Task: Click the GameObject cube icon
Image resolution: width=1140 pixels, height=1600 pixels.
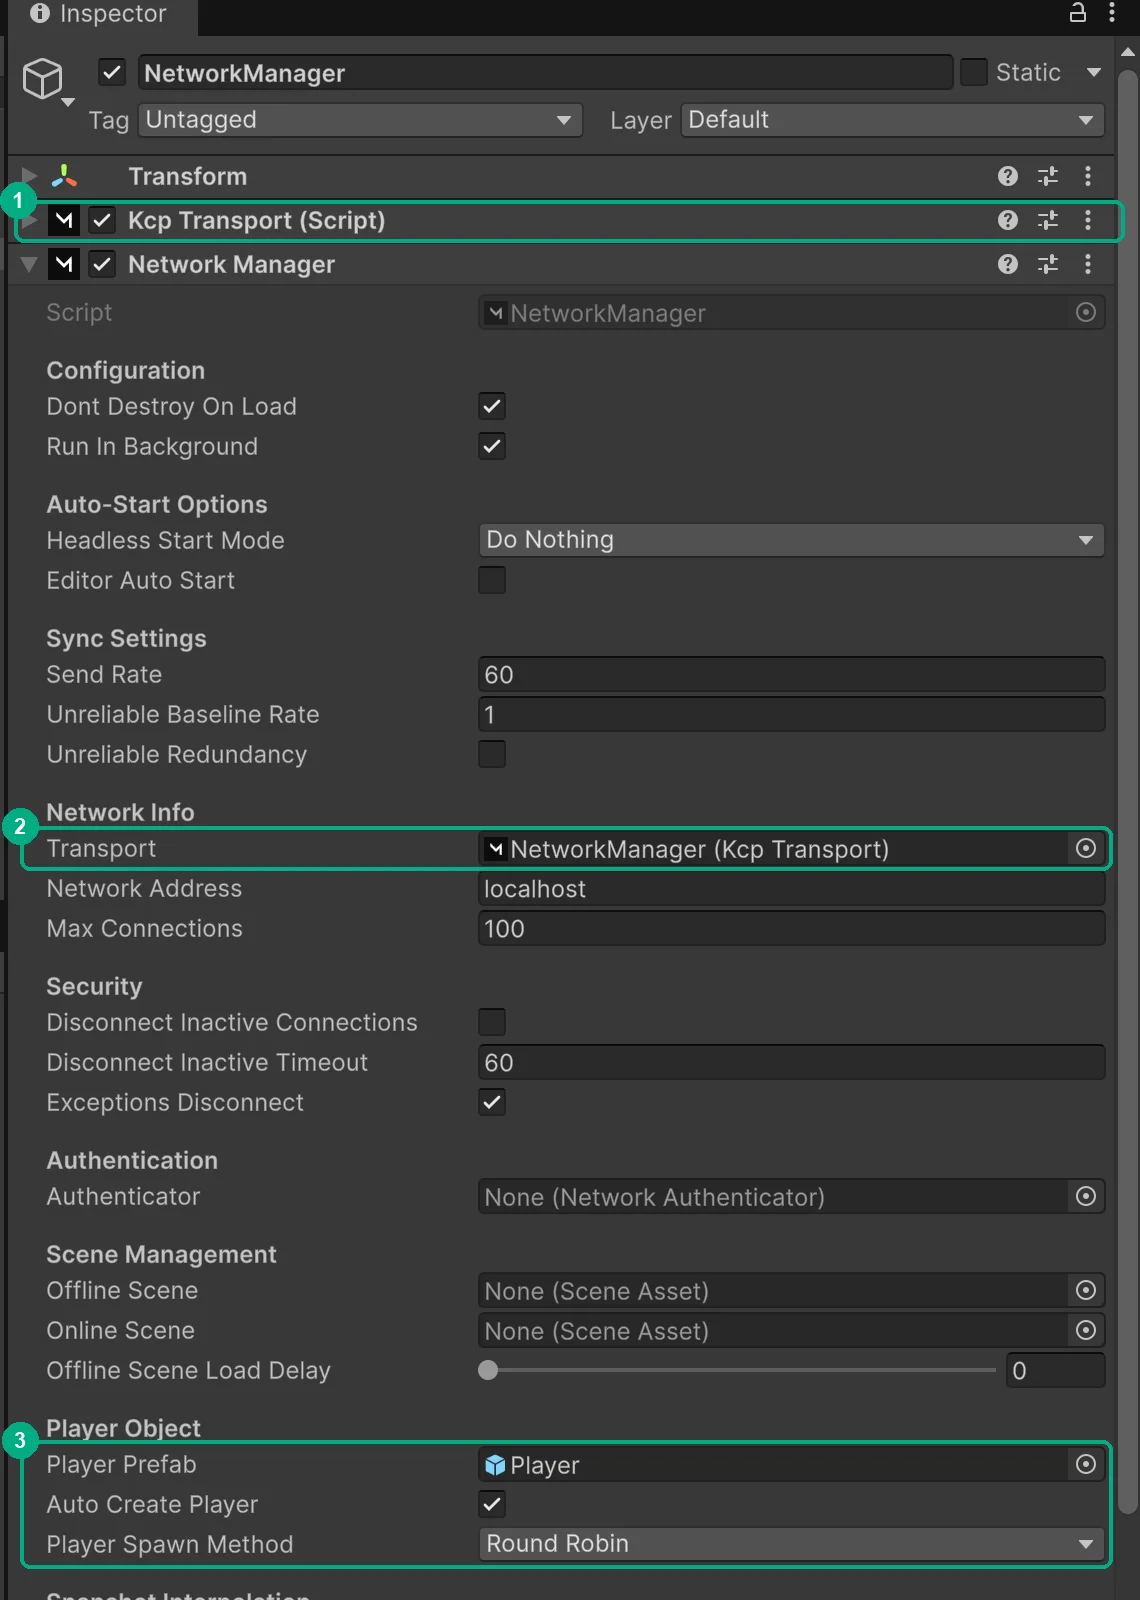Action: (x=42, y=78)
